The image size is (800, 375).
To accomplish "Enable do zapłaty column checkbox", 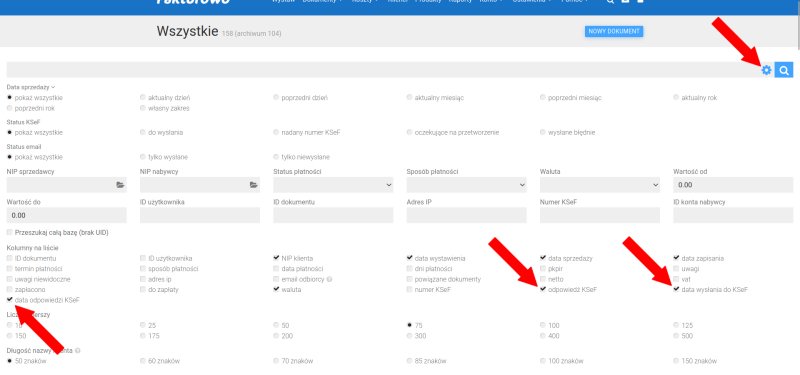I will point(143,289).
